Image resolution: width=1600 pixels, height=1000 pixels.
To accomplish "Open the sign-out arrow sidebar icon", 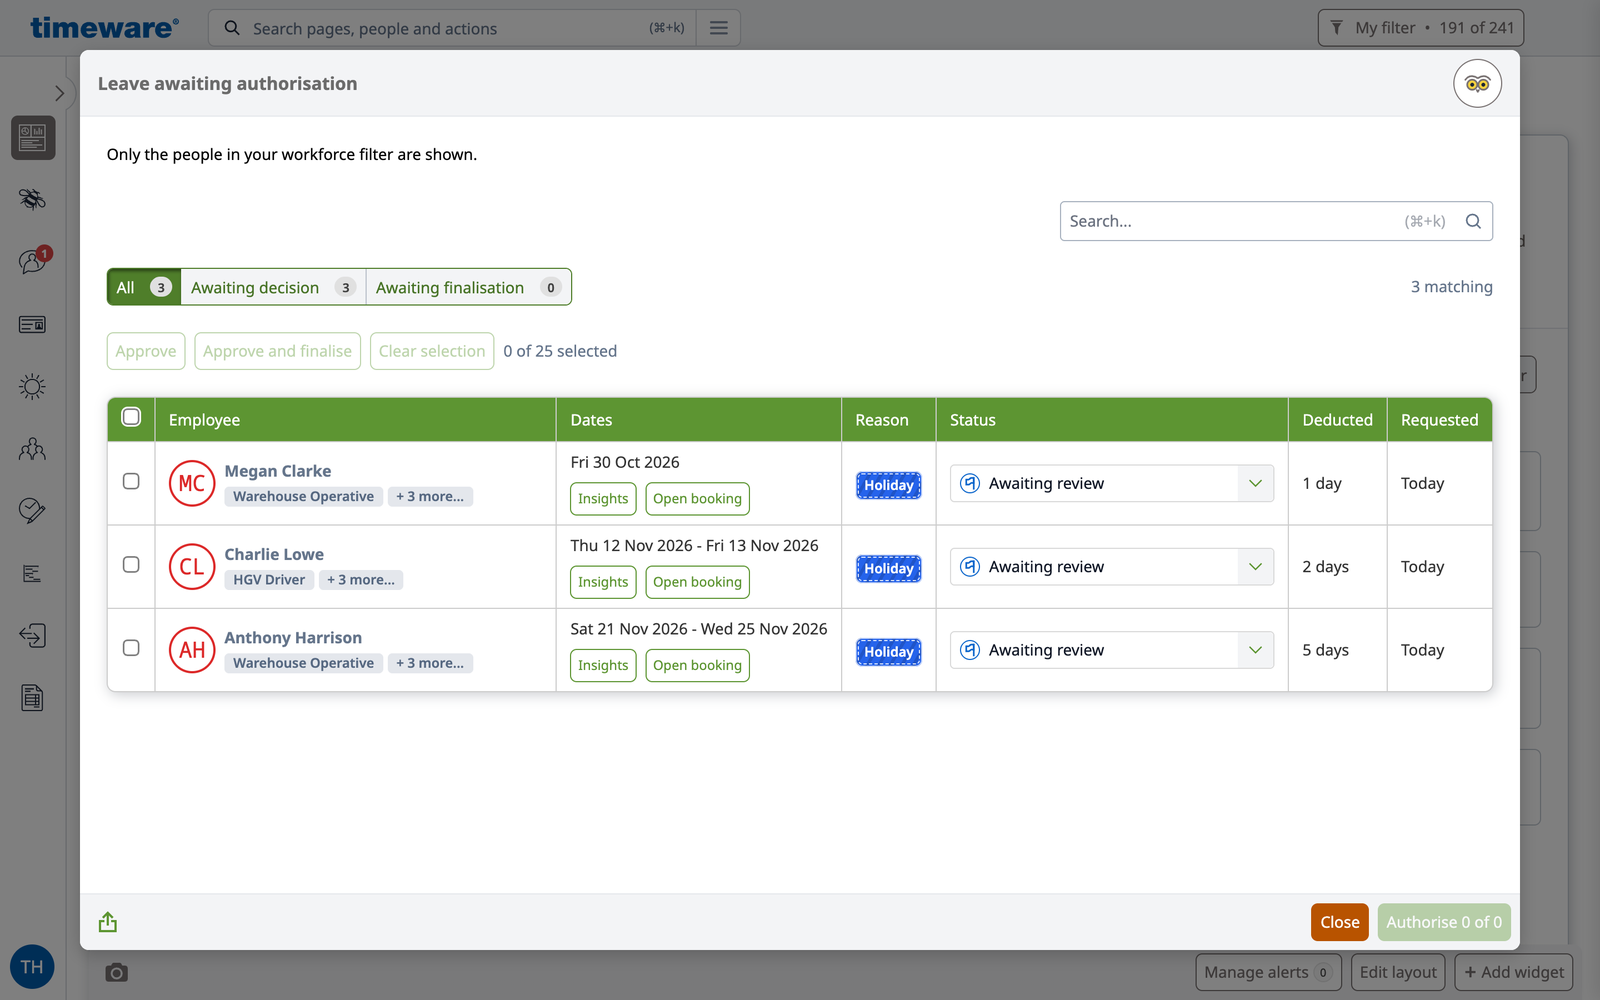I will click(x=33, y=635).
